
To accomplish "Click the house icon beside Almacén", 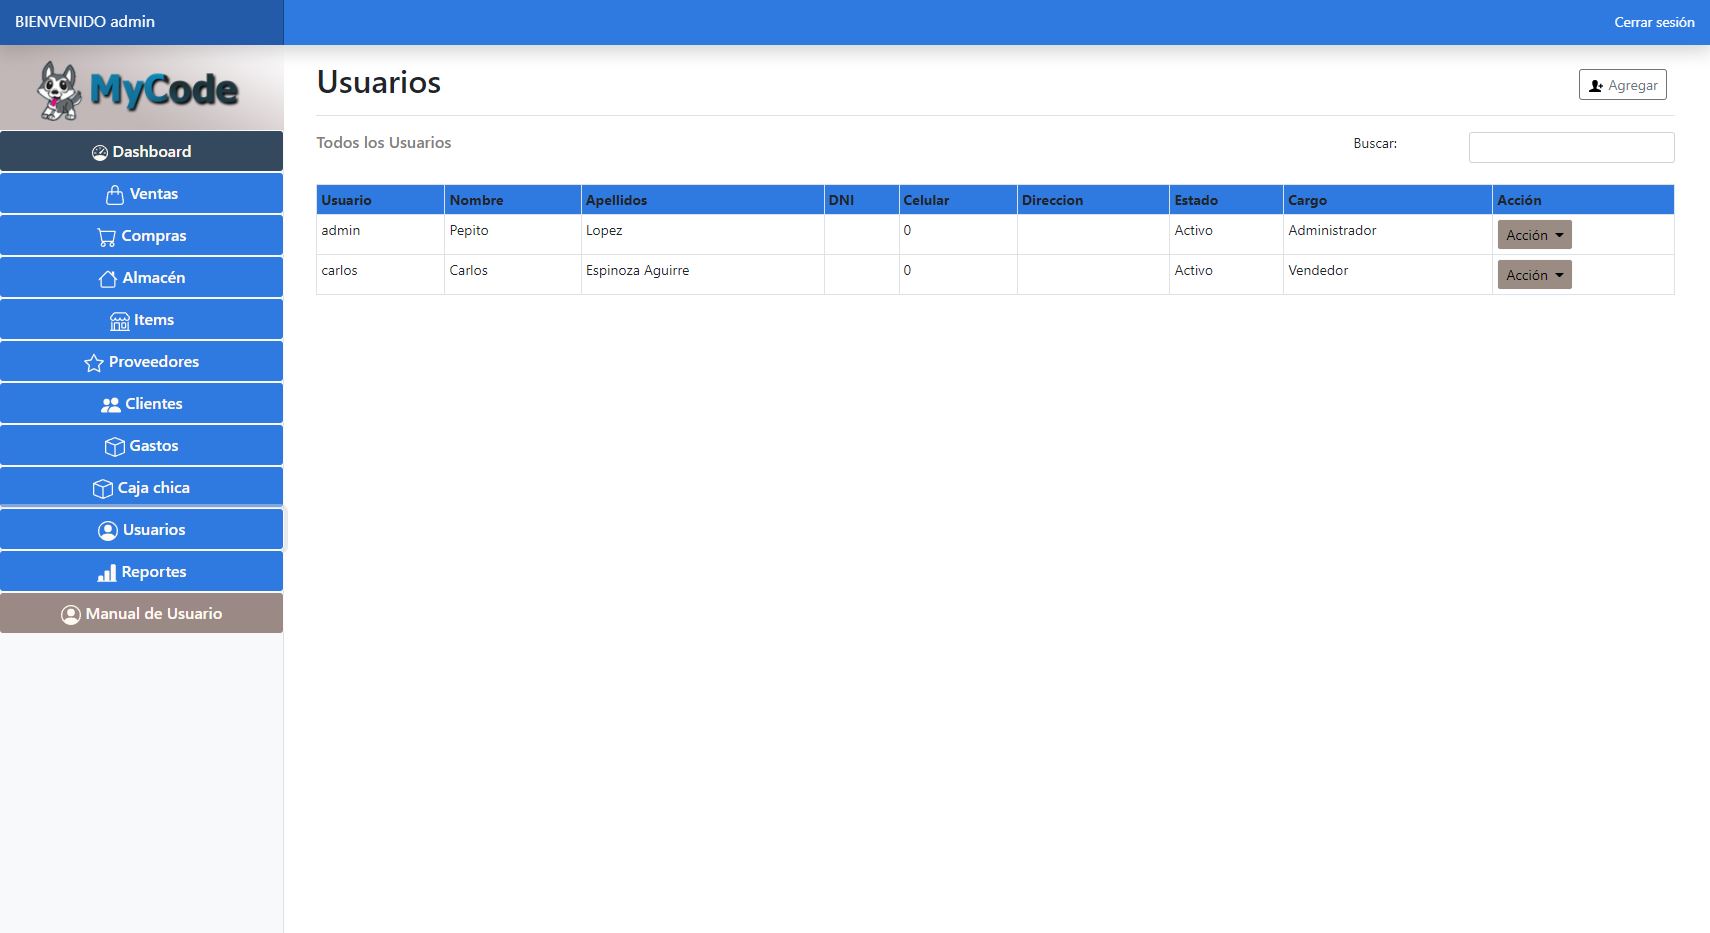I will (x=108, y=279).
